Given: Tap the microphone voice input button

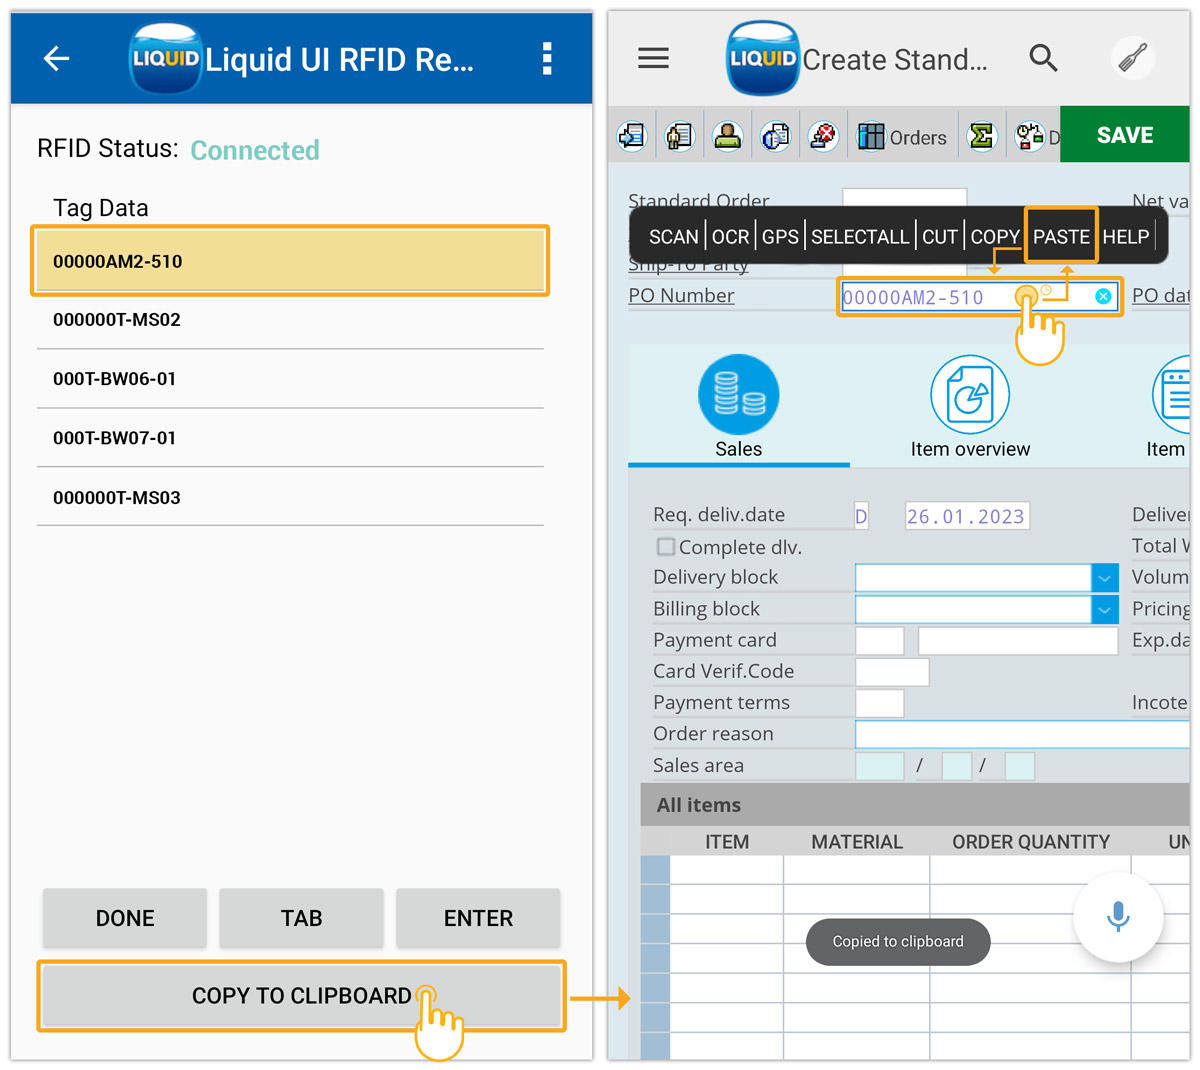Looking at the screenshot, I should tap(1118, 916).
